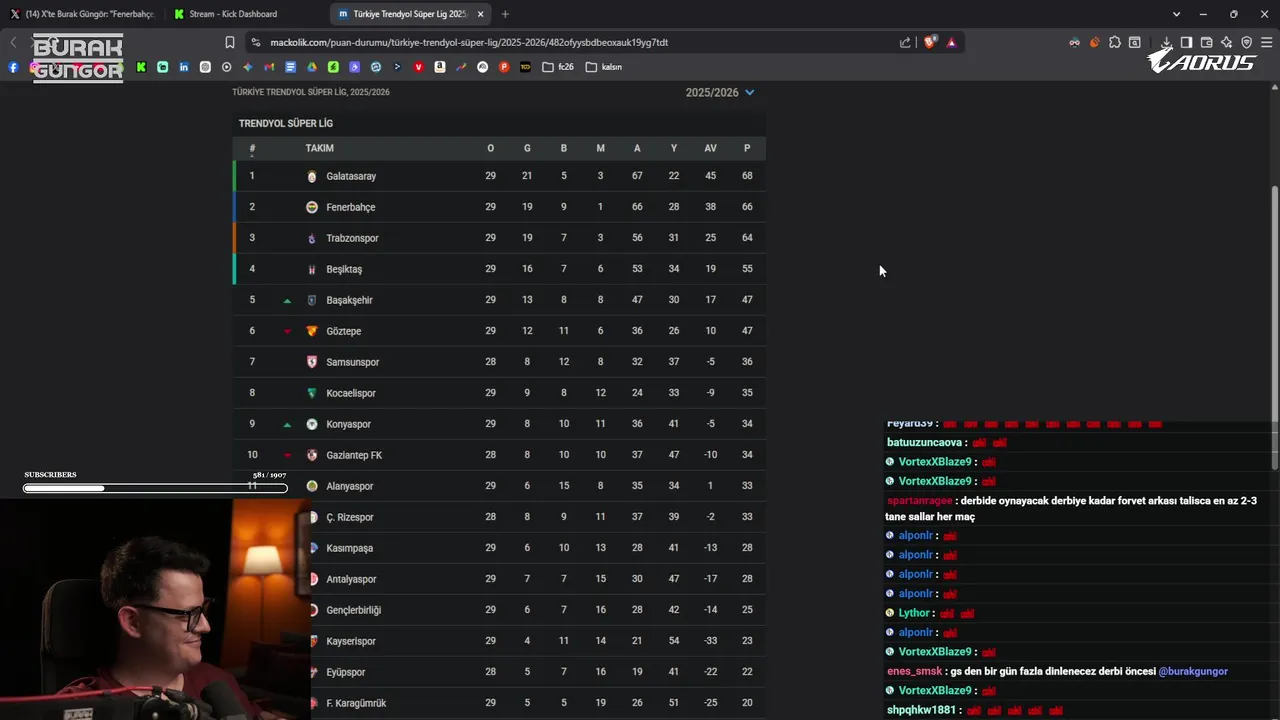The width and height of the screenshot is (1280, 720).
Task: Click the Beşiktaş team name link
Action: coord(344,269)
